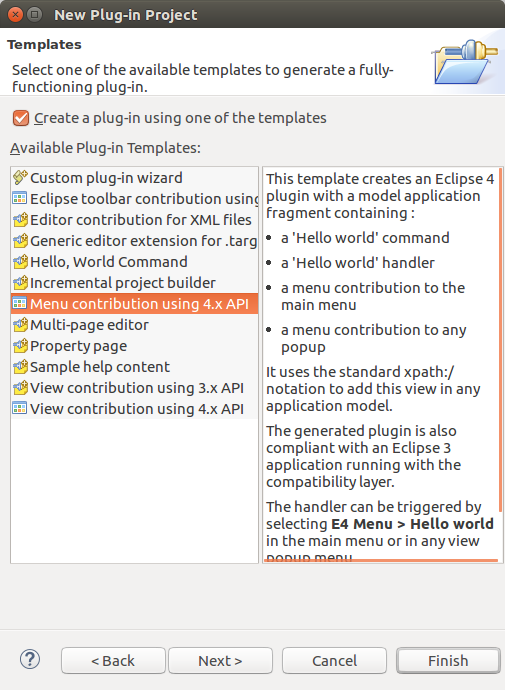
Task: Click the template description text area
Action: [381, 365]
